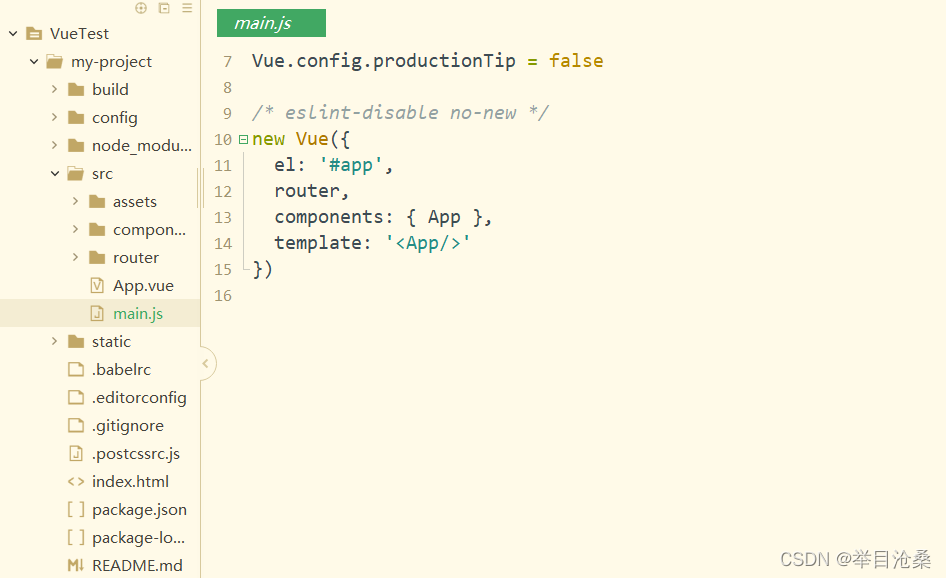Viewport: 946px width, 578px height.
Task: Click the build folder icon
Action: [x=76, y=90]
